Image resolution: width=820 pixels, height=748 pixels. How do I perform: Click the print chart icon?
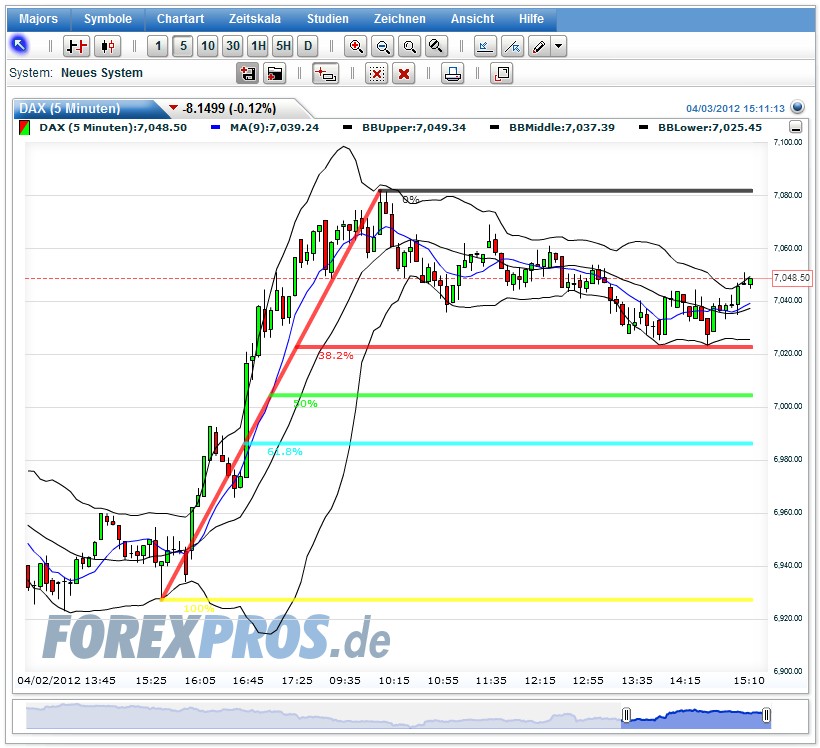[x=452, y=73]
